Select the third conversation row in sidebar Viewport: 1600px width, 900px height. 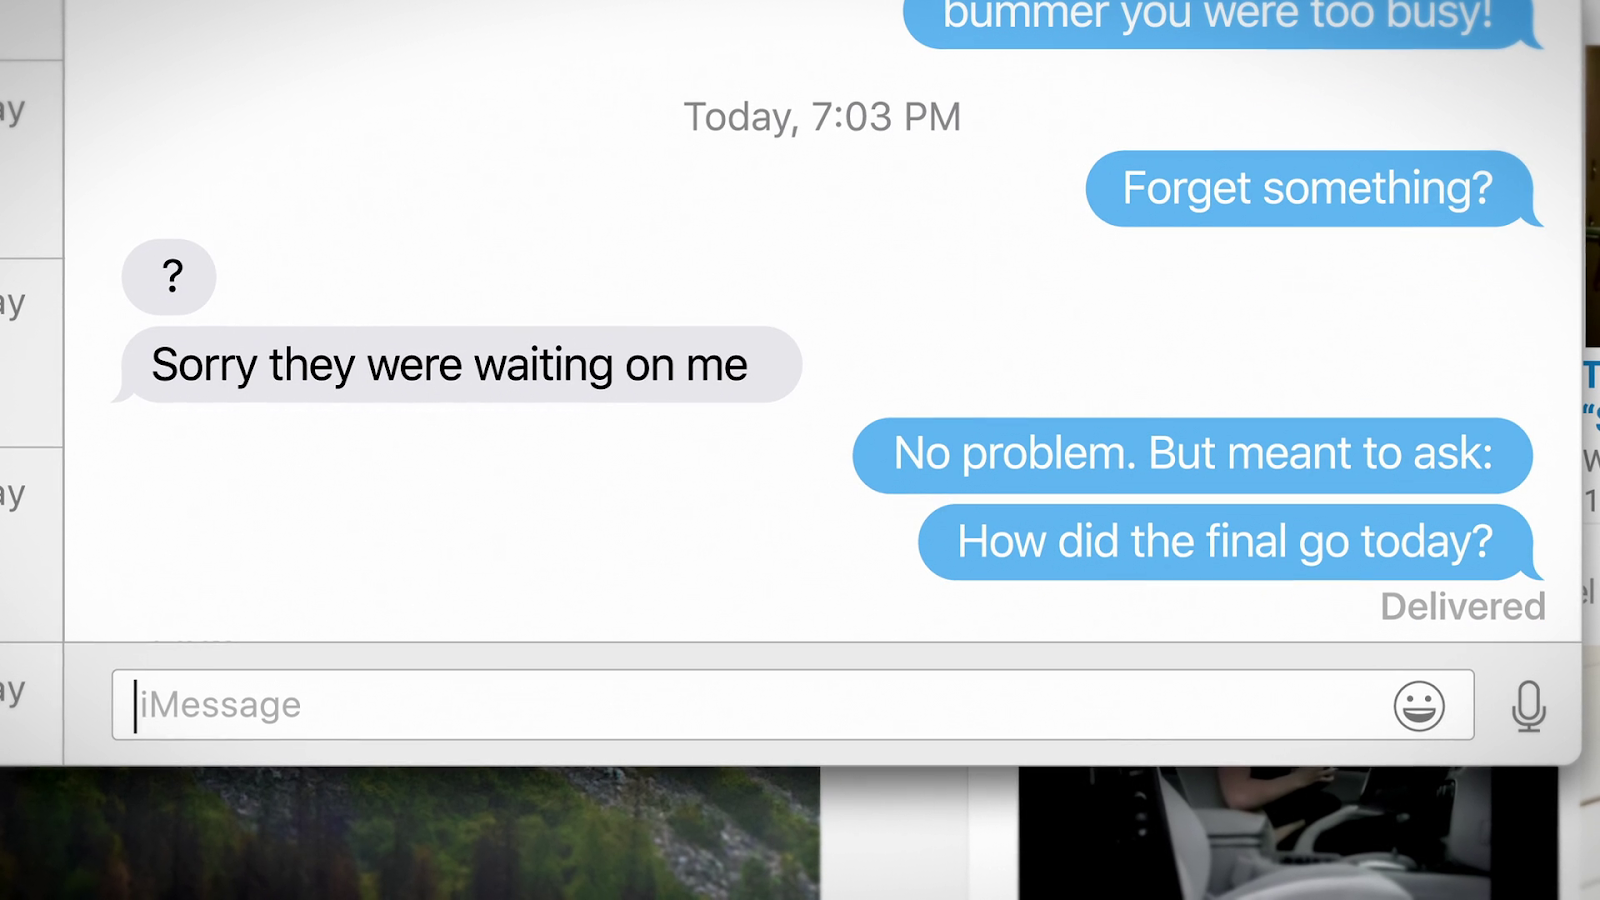click(31, 544)
